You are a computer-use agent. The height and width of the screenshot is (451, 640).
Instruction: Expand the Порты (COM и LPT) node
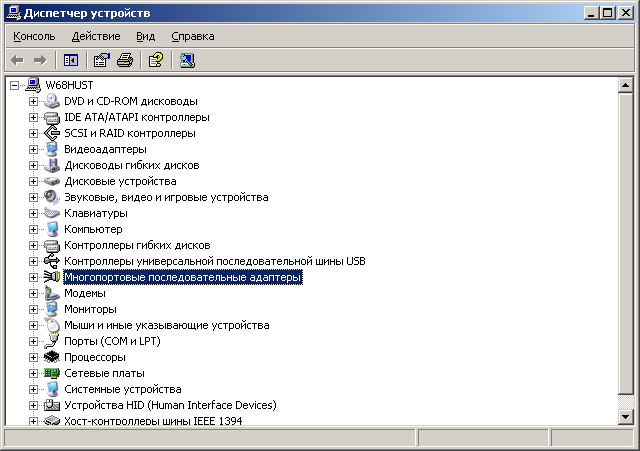tap(33, 341)
